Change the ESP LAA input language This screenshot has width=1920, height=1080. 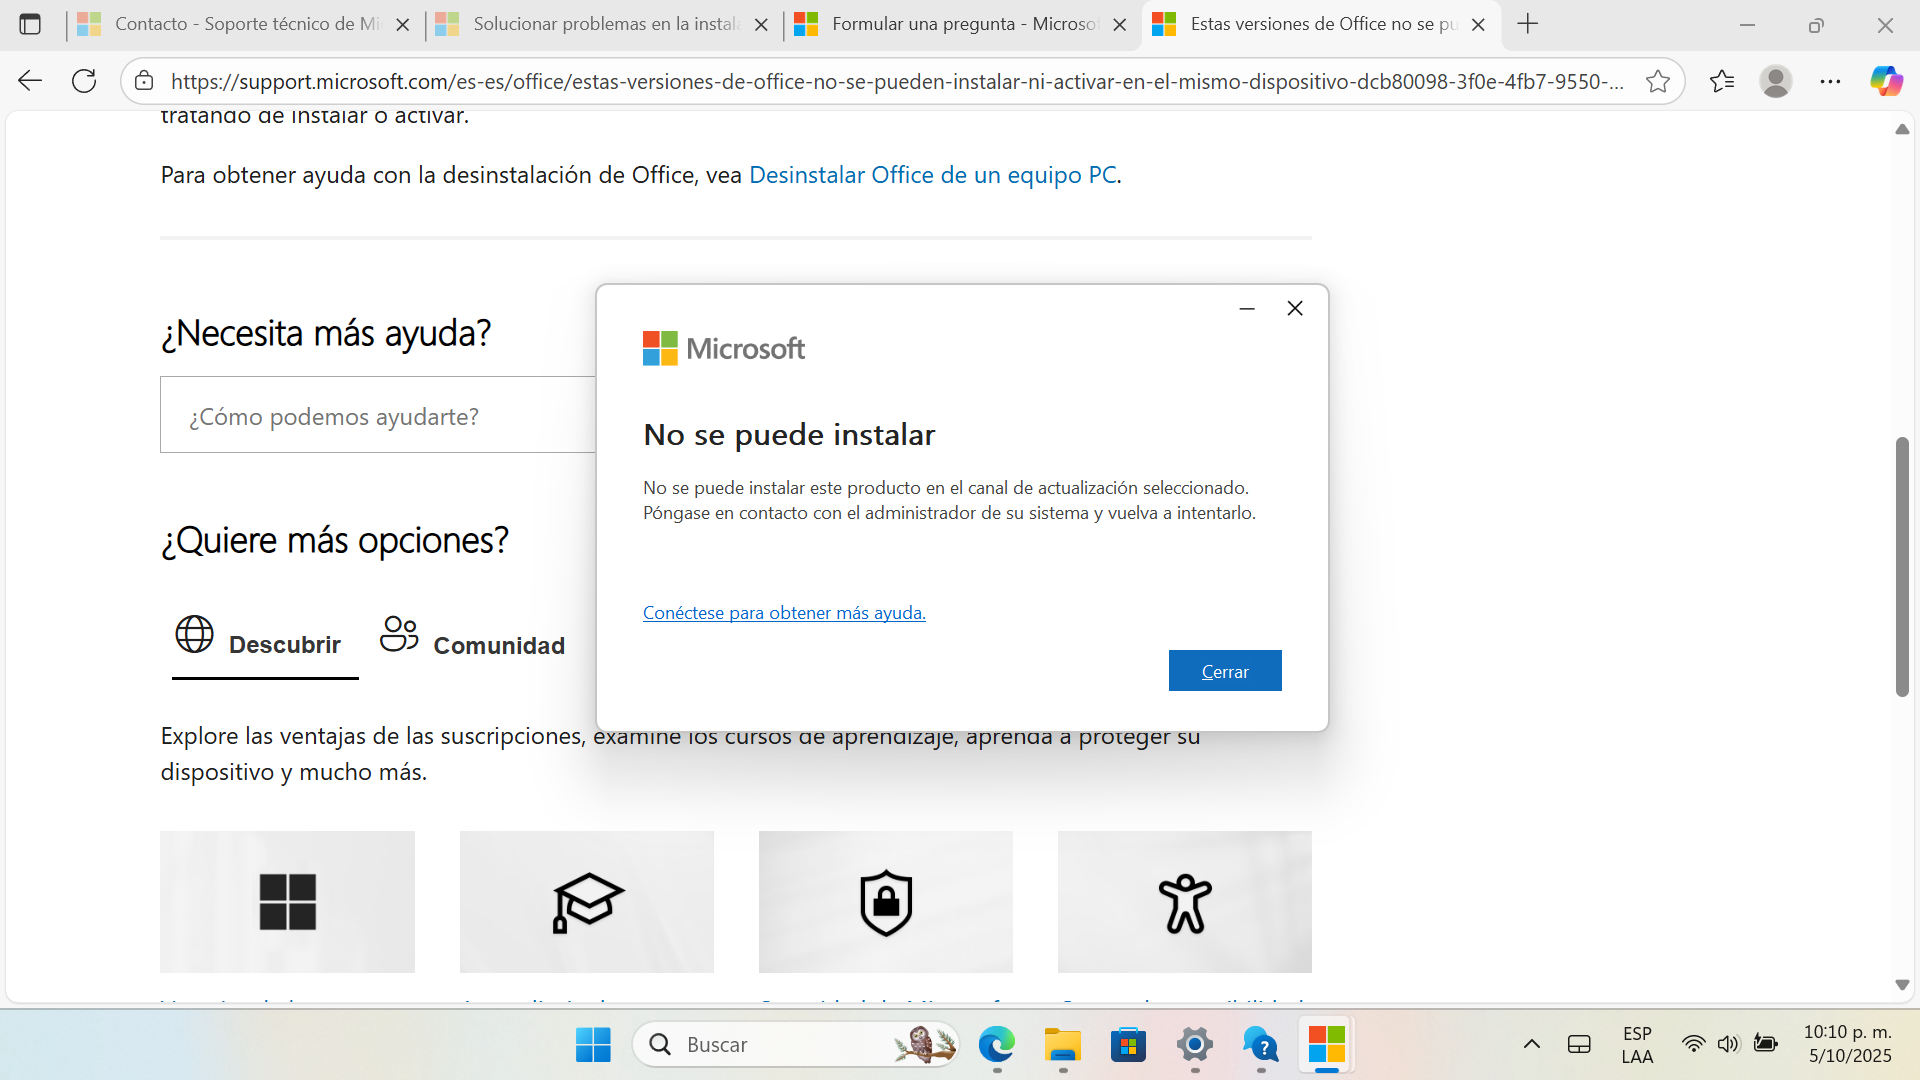pos(1637,1045)
